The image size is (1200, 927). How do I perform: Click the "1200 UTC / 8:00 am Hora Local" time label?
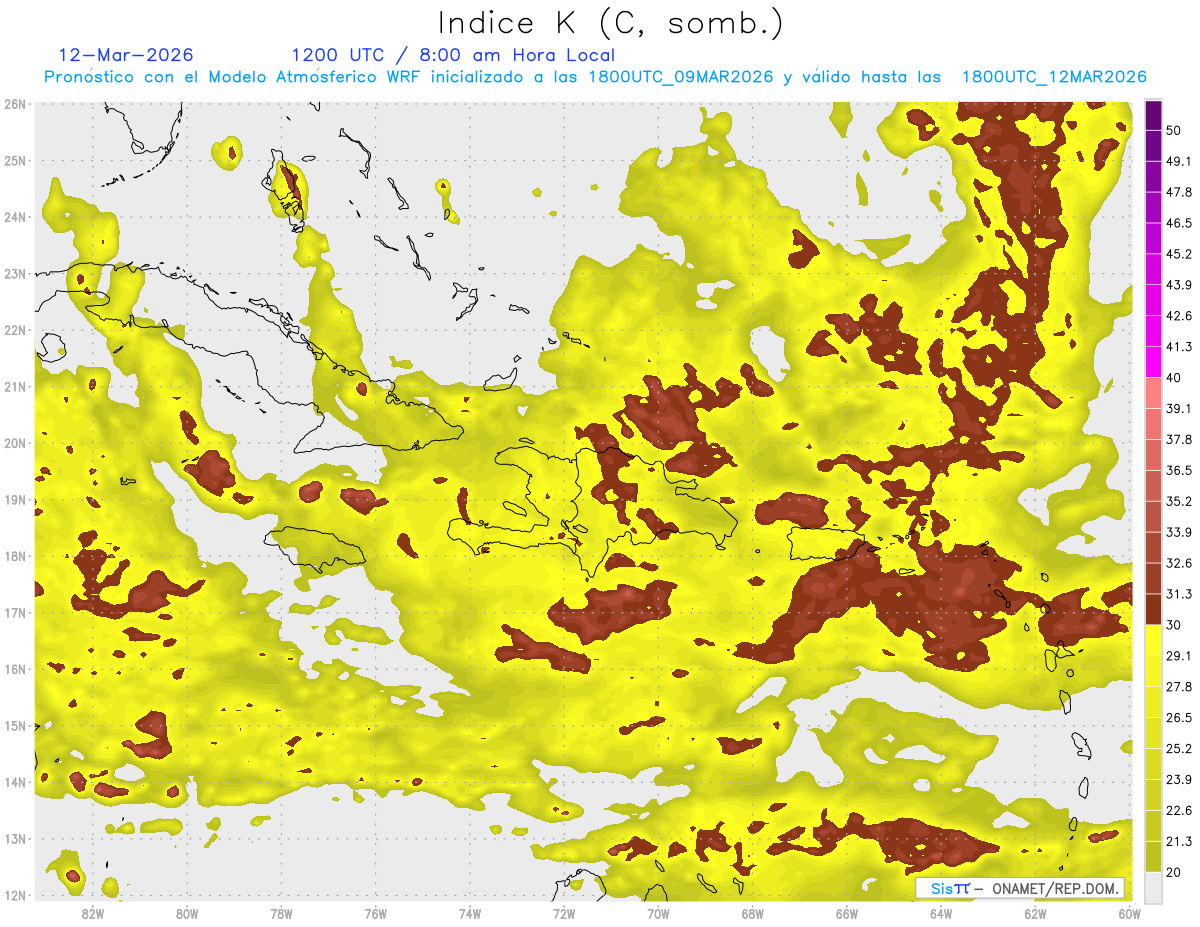point(453,55)
